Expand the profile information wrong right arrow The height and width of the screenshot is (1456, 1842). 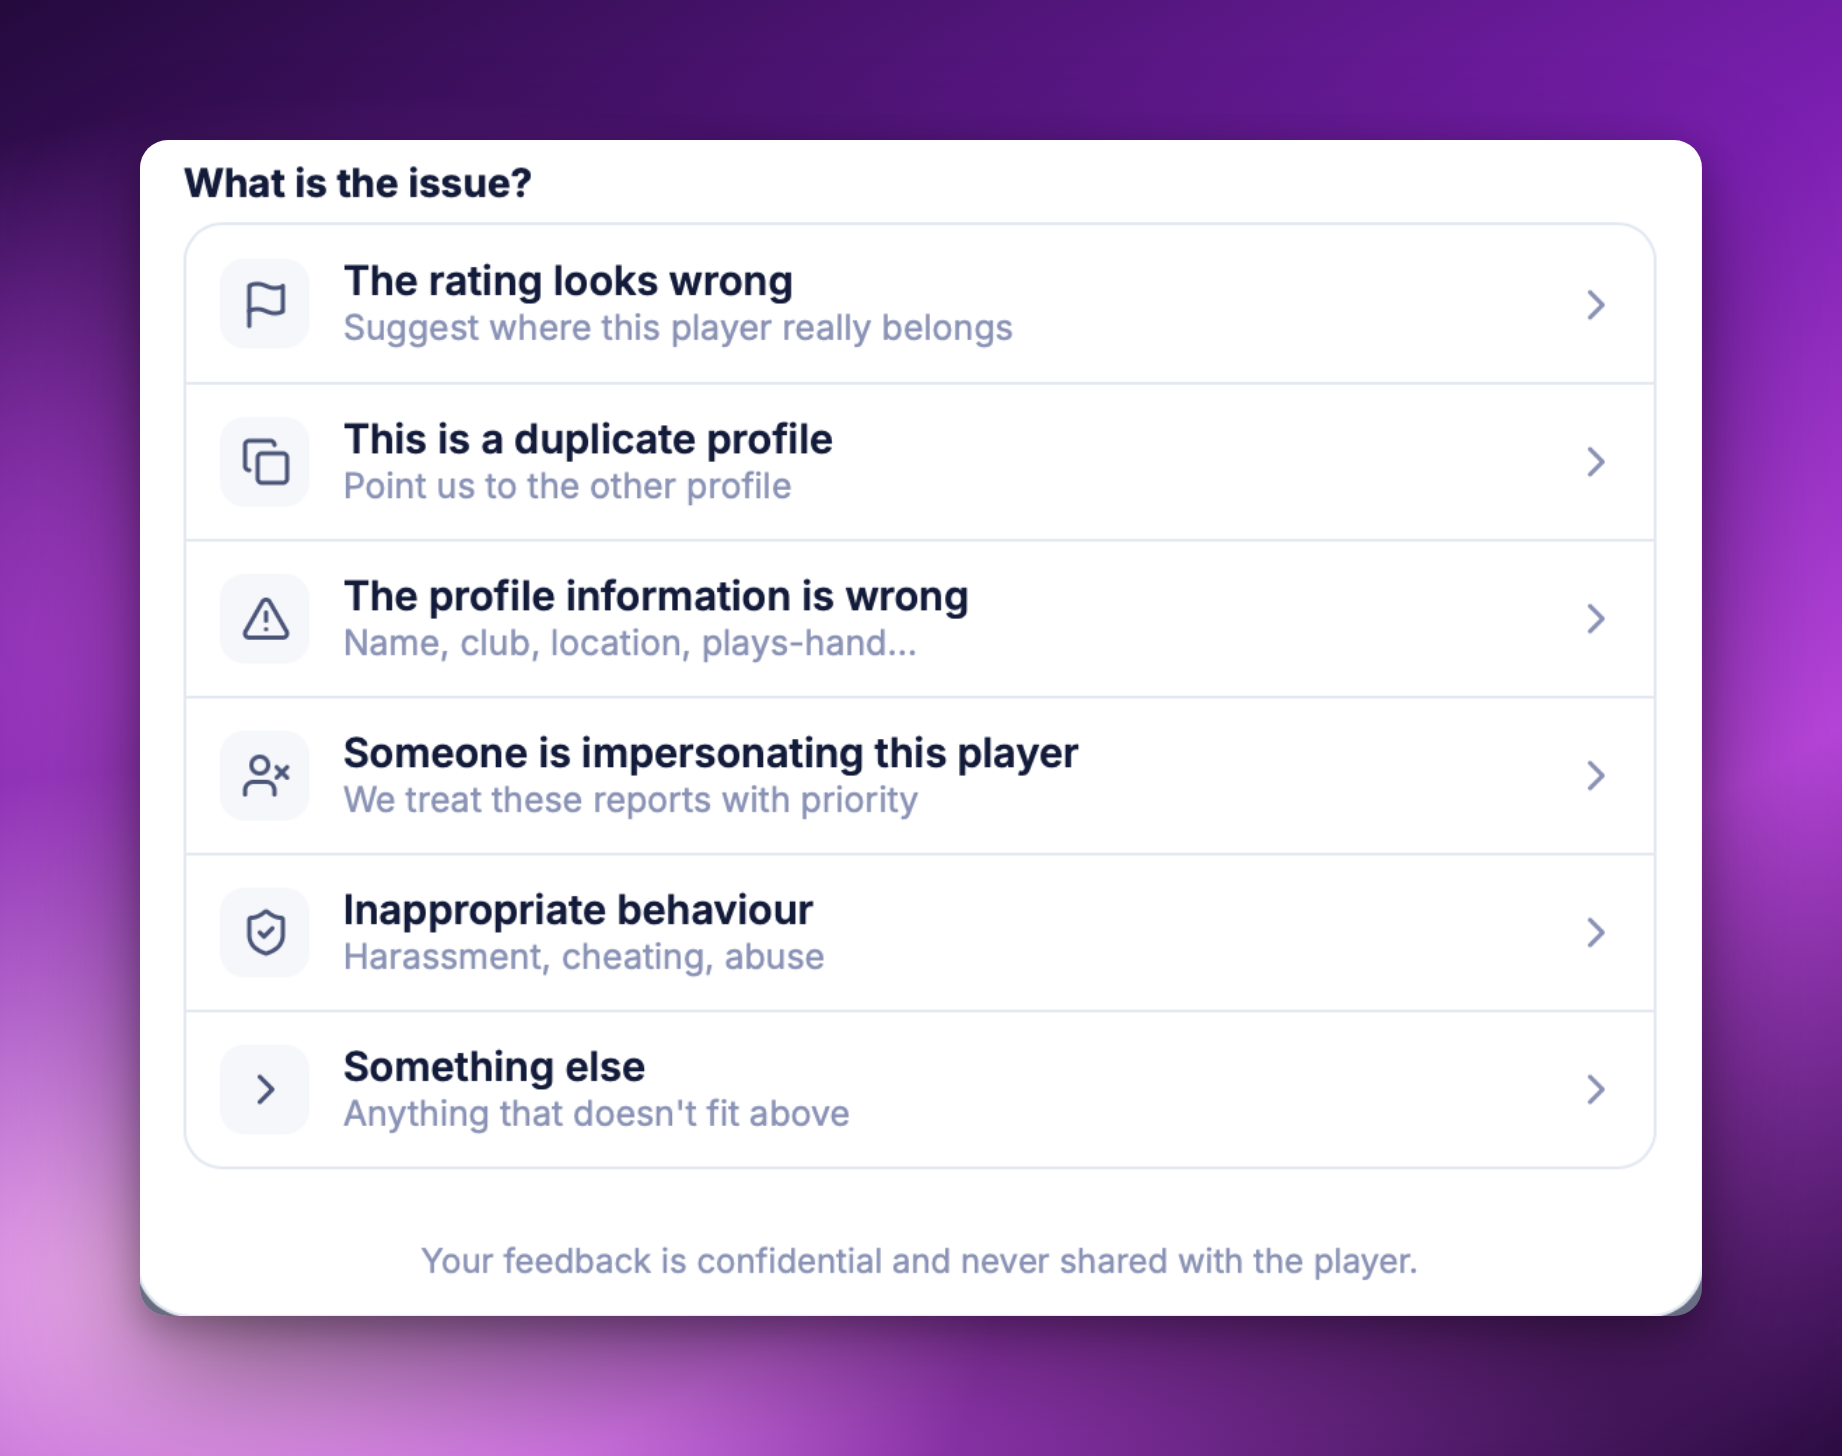tap(1595, 618)
